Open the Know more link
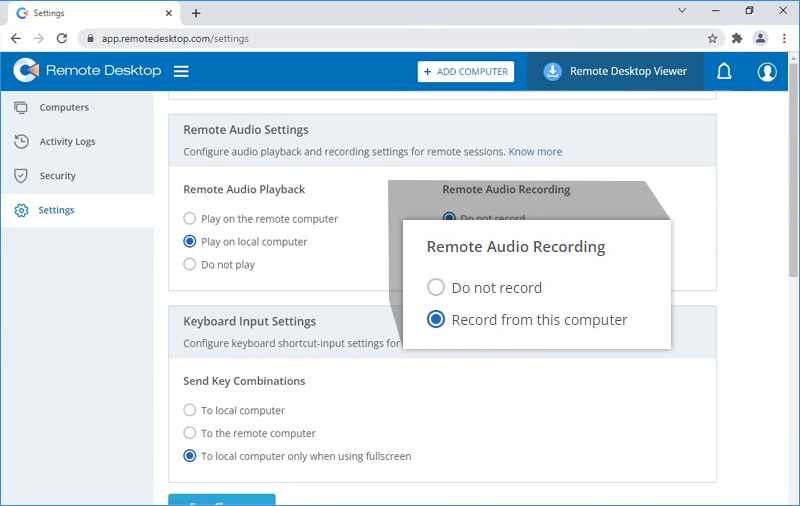 tap(535, 152)
